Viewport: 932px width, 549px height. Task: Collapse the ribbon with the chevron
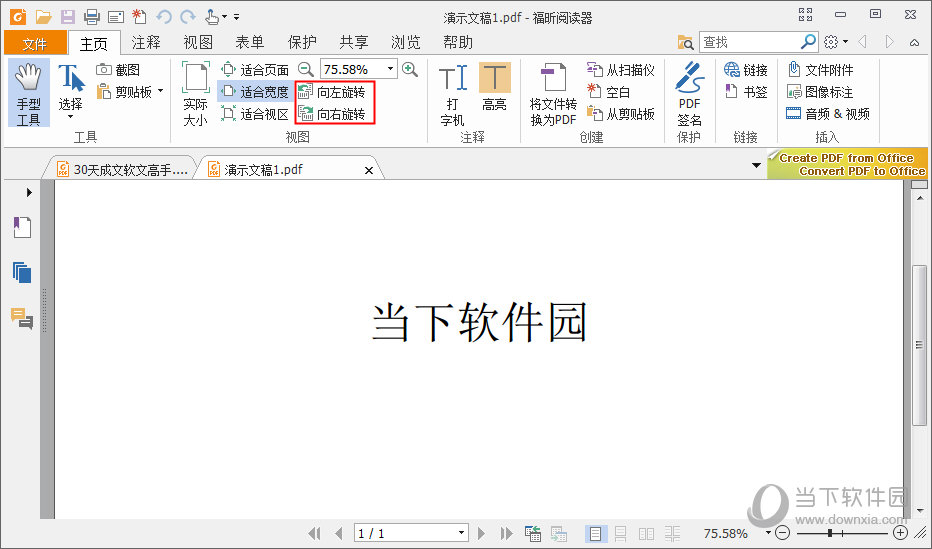pyautogui.click(x=915, y=42)
